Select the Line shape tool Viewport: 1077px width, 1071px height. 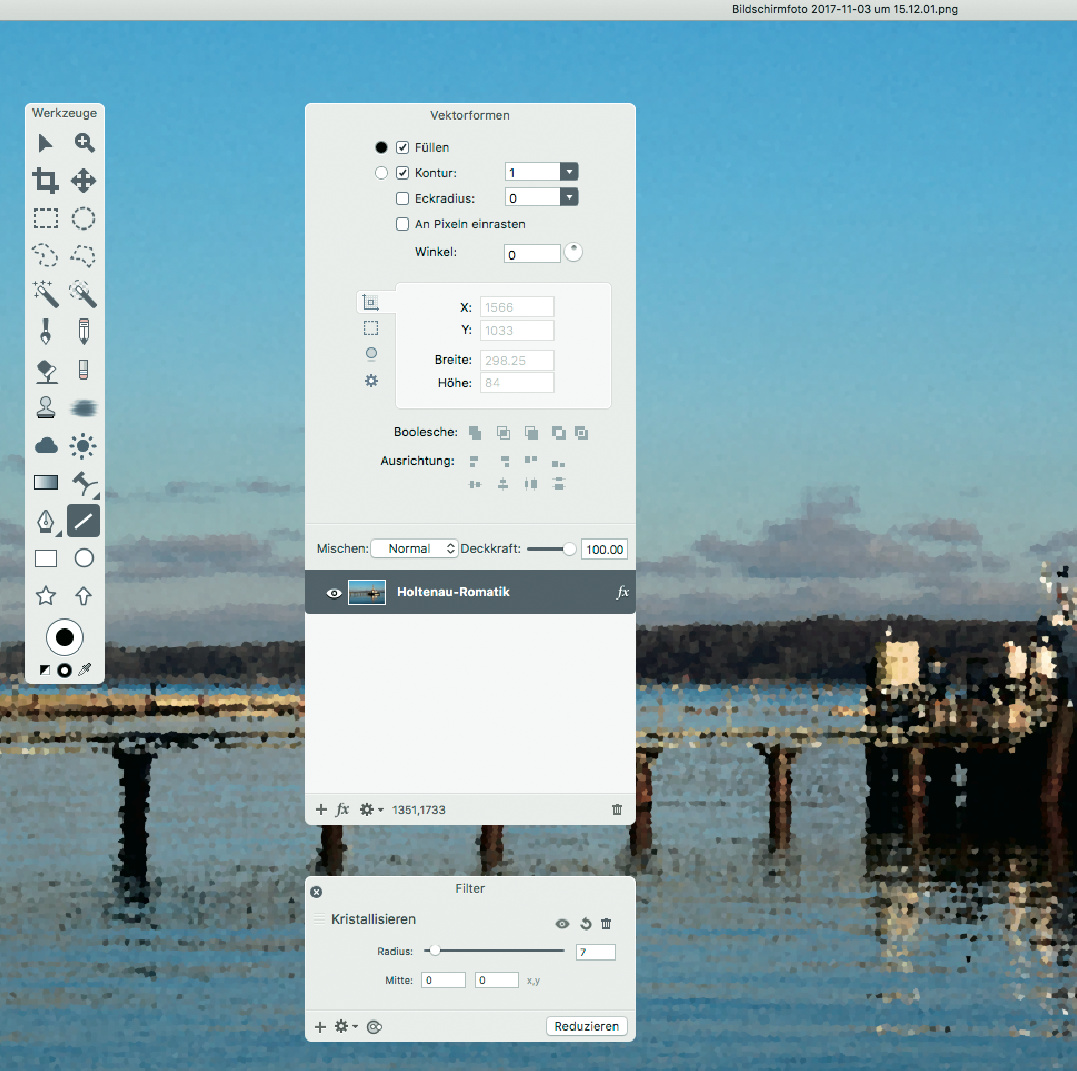click(x=83, y=521)
